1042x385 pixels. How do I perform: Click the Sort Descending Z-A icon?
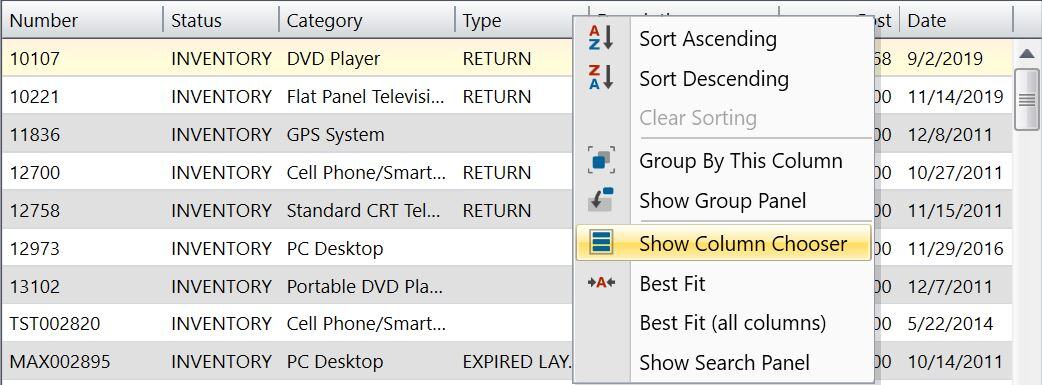point(601,78)
